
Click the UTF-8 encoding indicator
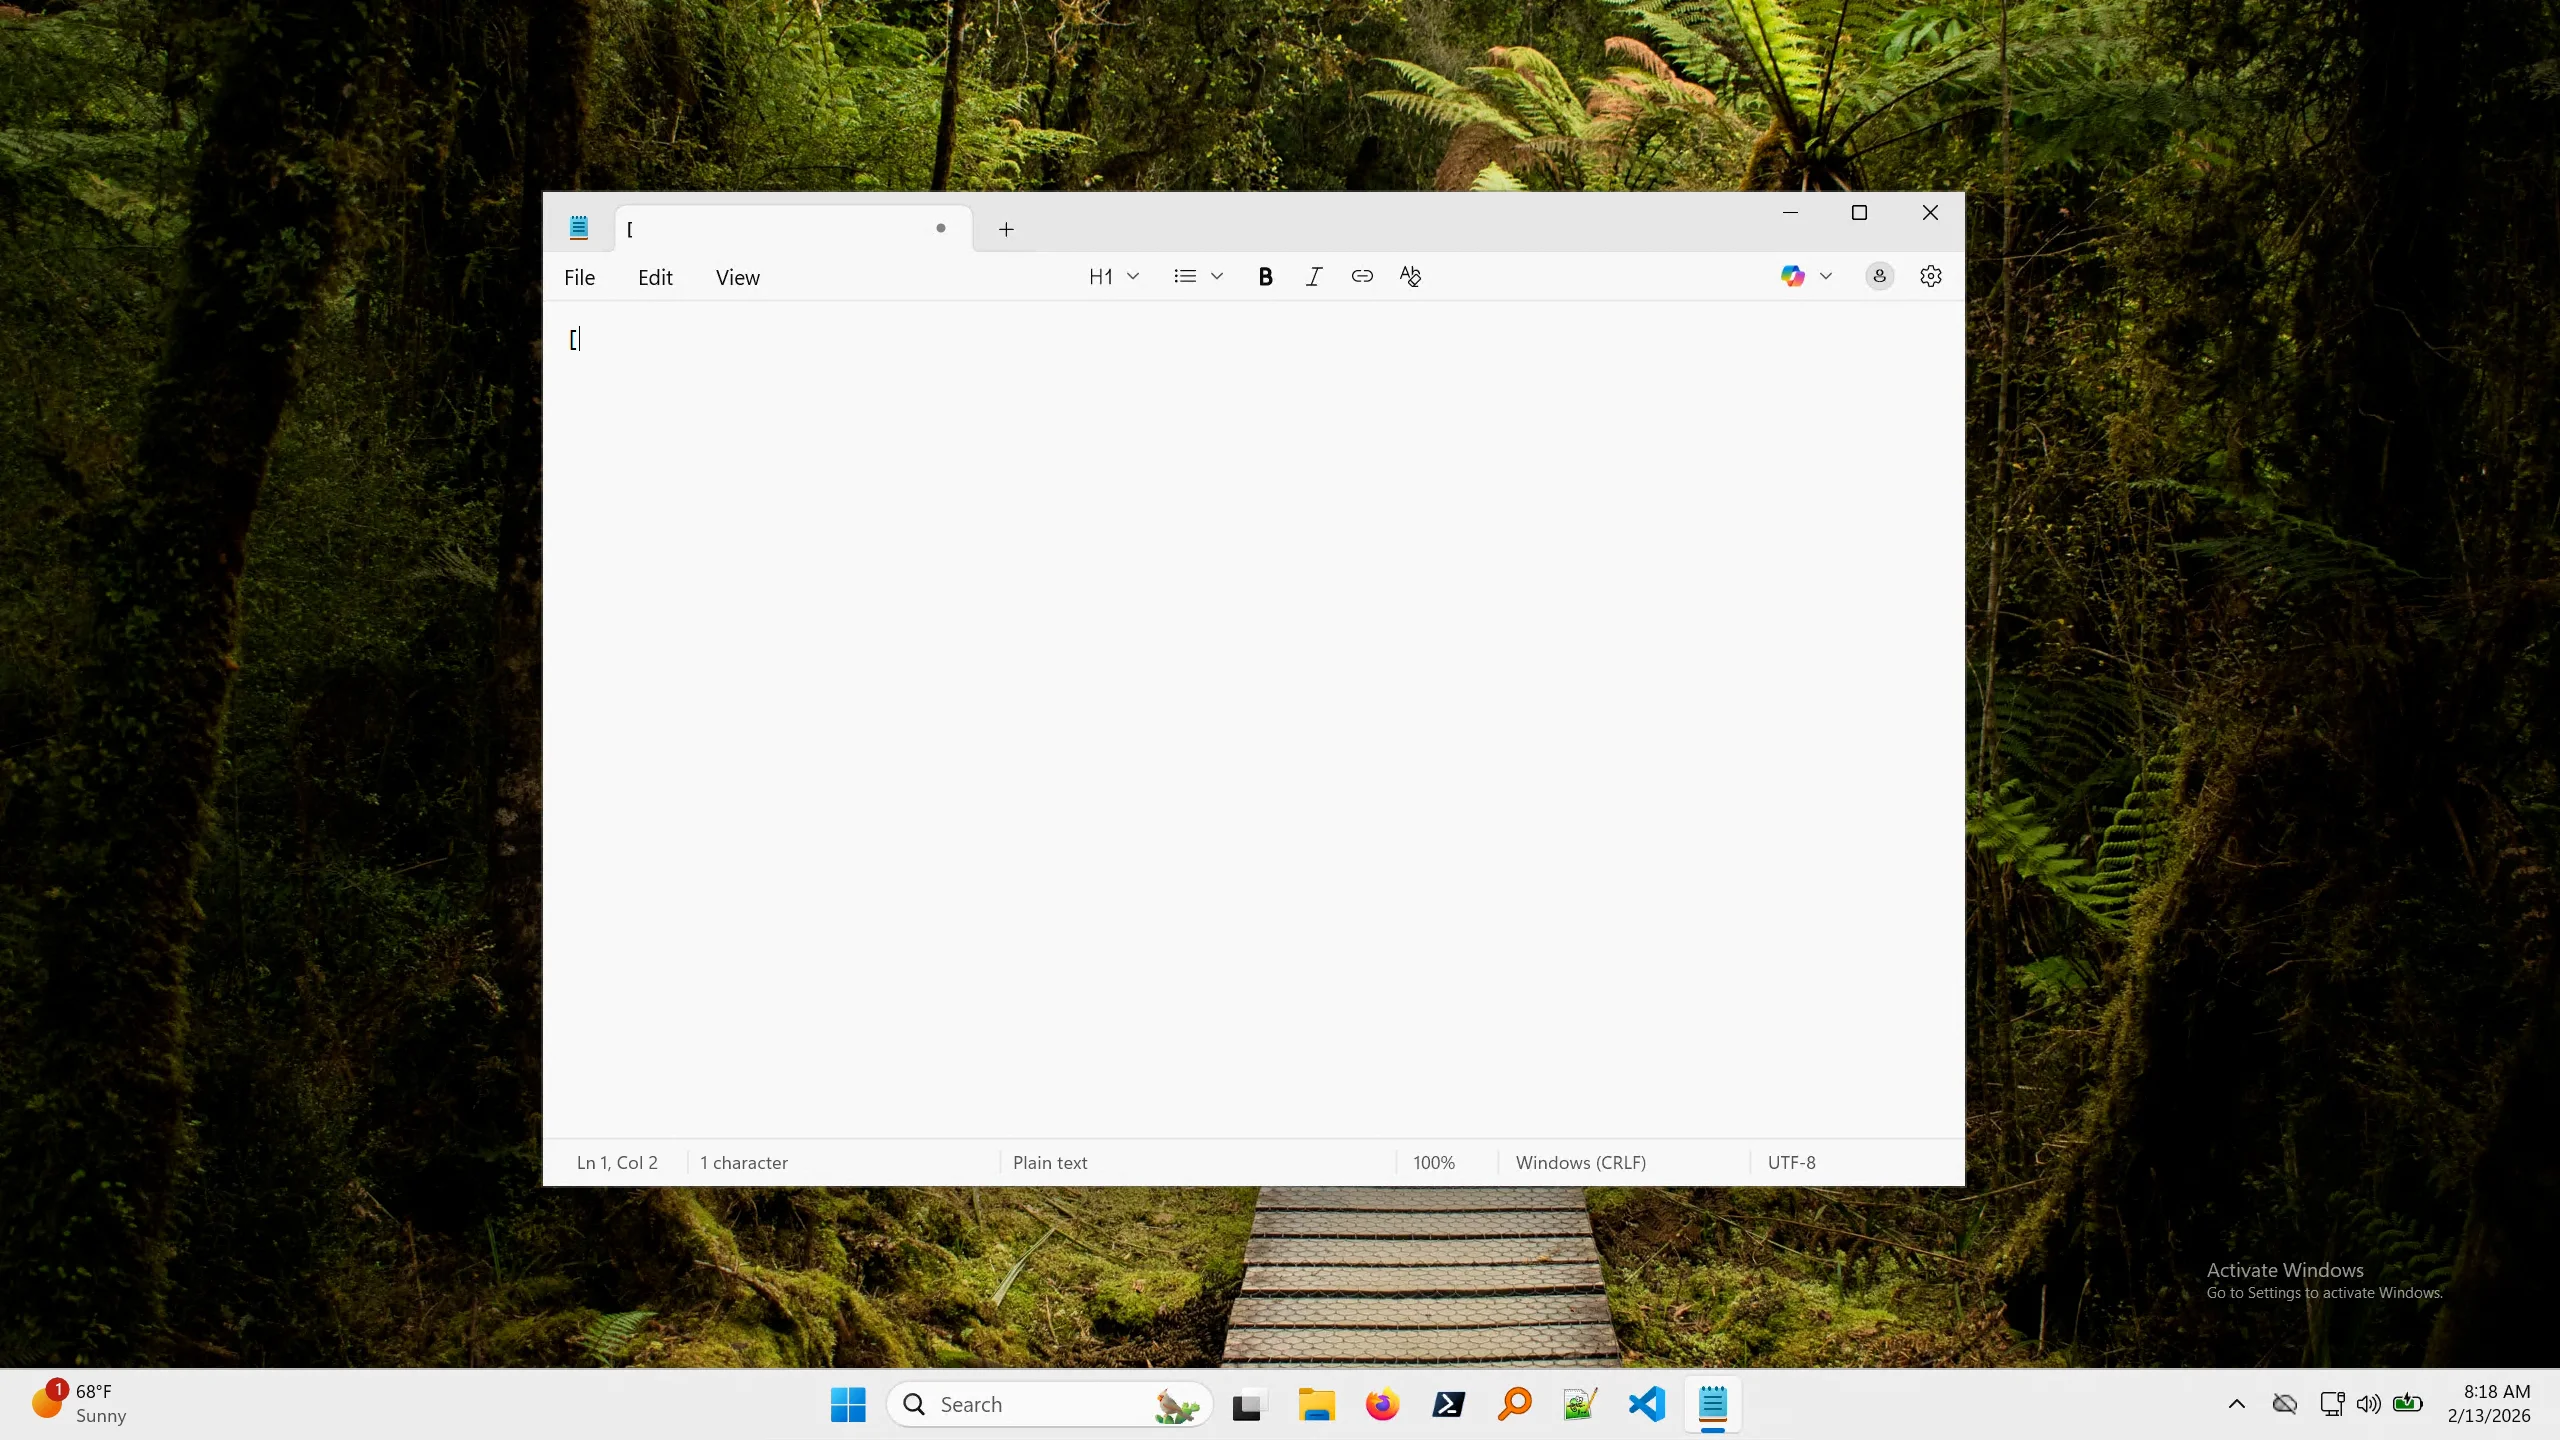1791,1163
